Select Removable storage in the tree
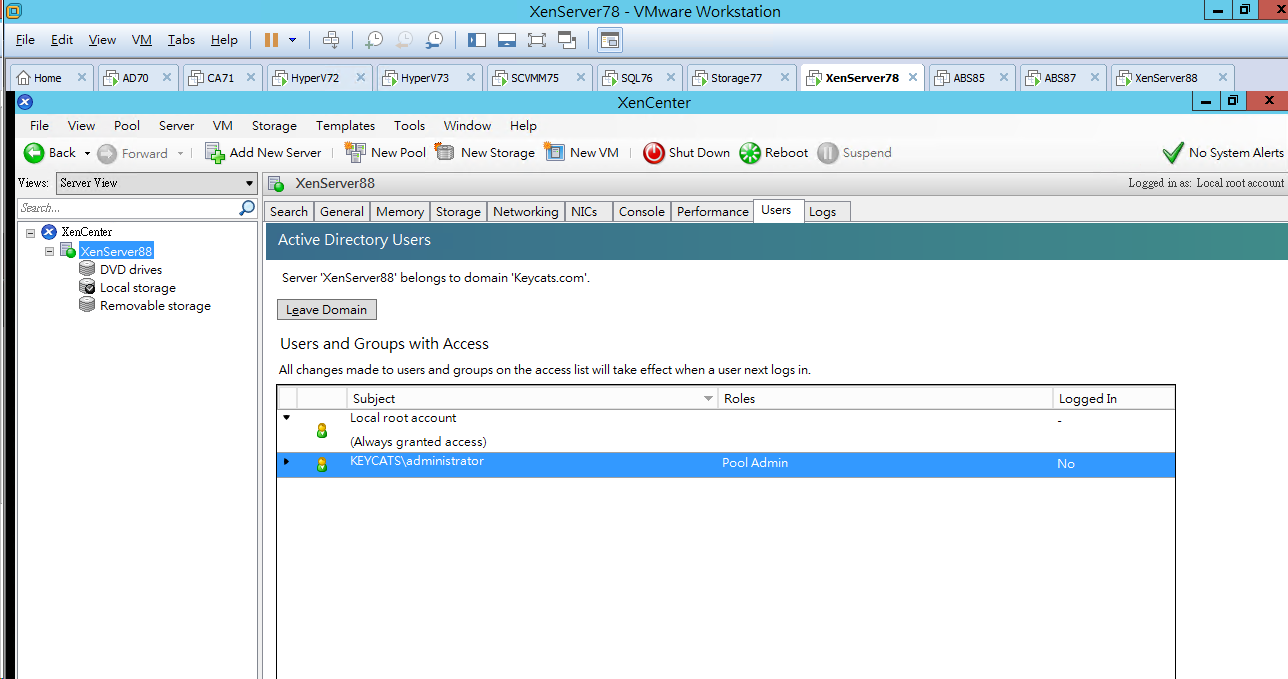1288x679 pixels. click(x=155, y=306)
